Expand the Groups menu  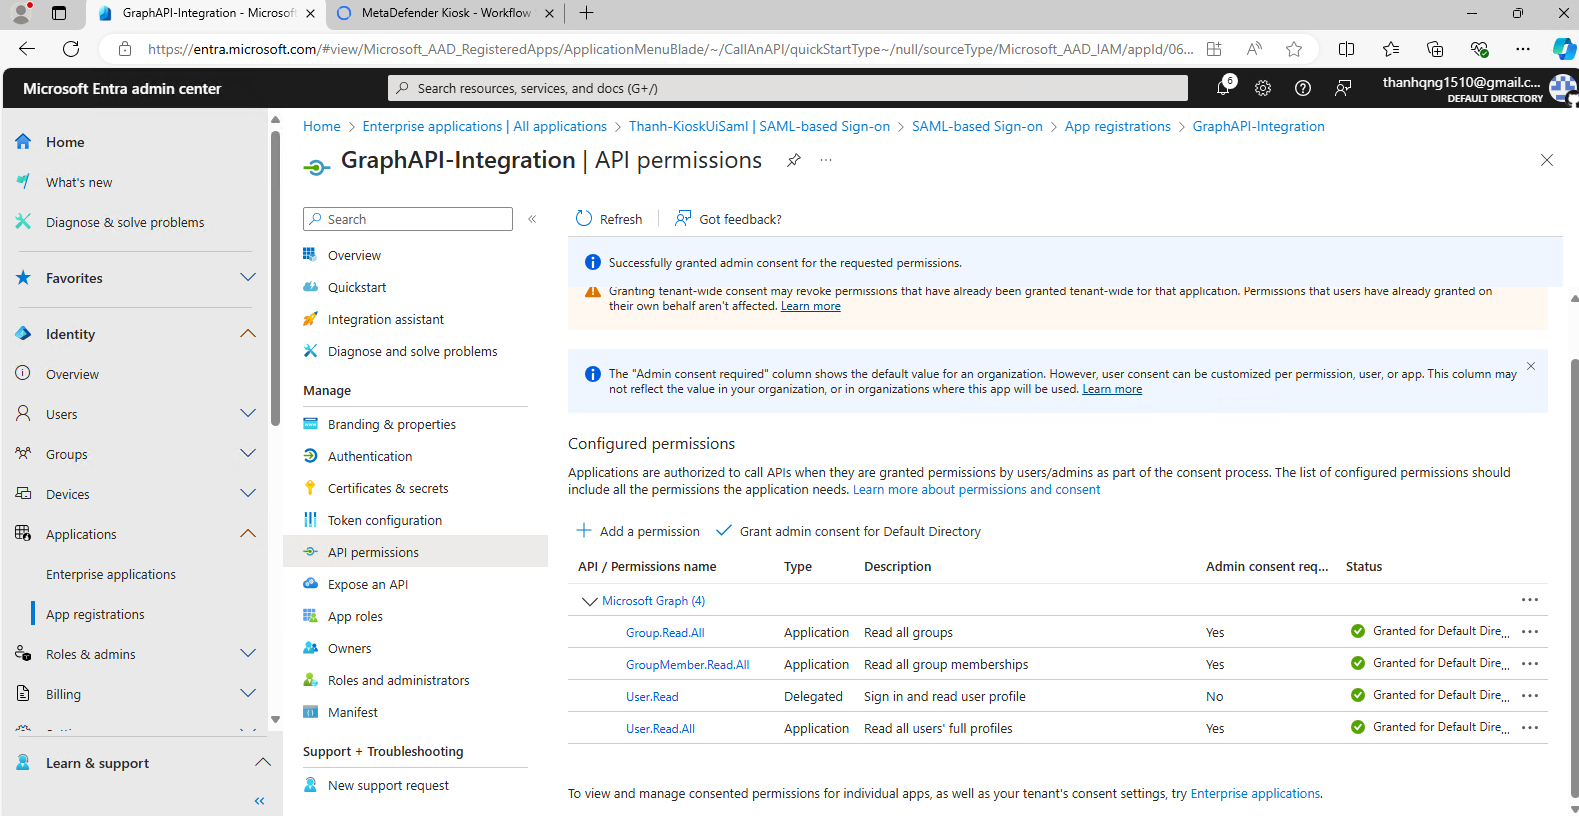pos(248,453)
